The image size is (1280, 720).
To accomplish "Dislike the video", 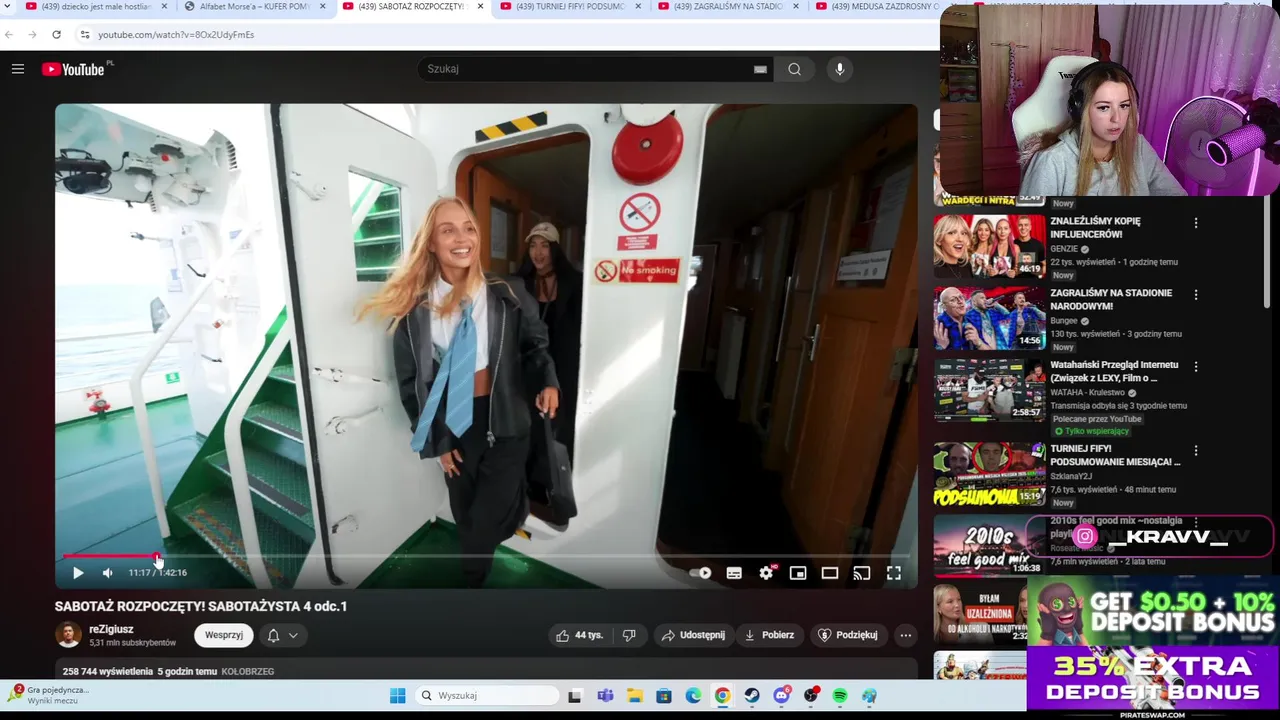I will coord(629,635).
